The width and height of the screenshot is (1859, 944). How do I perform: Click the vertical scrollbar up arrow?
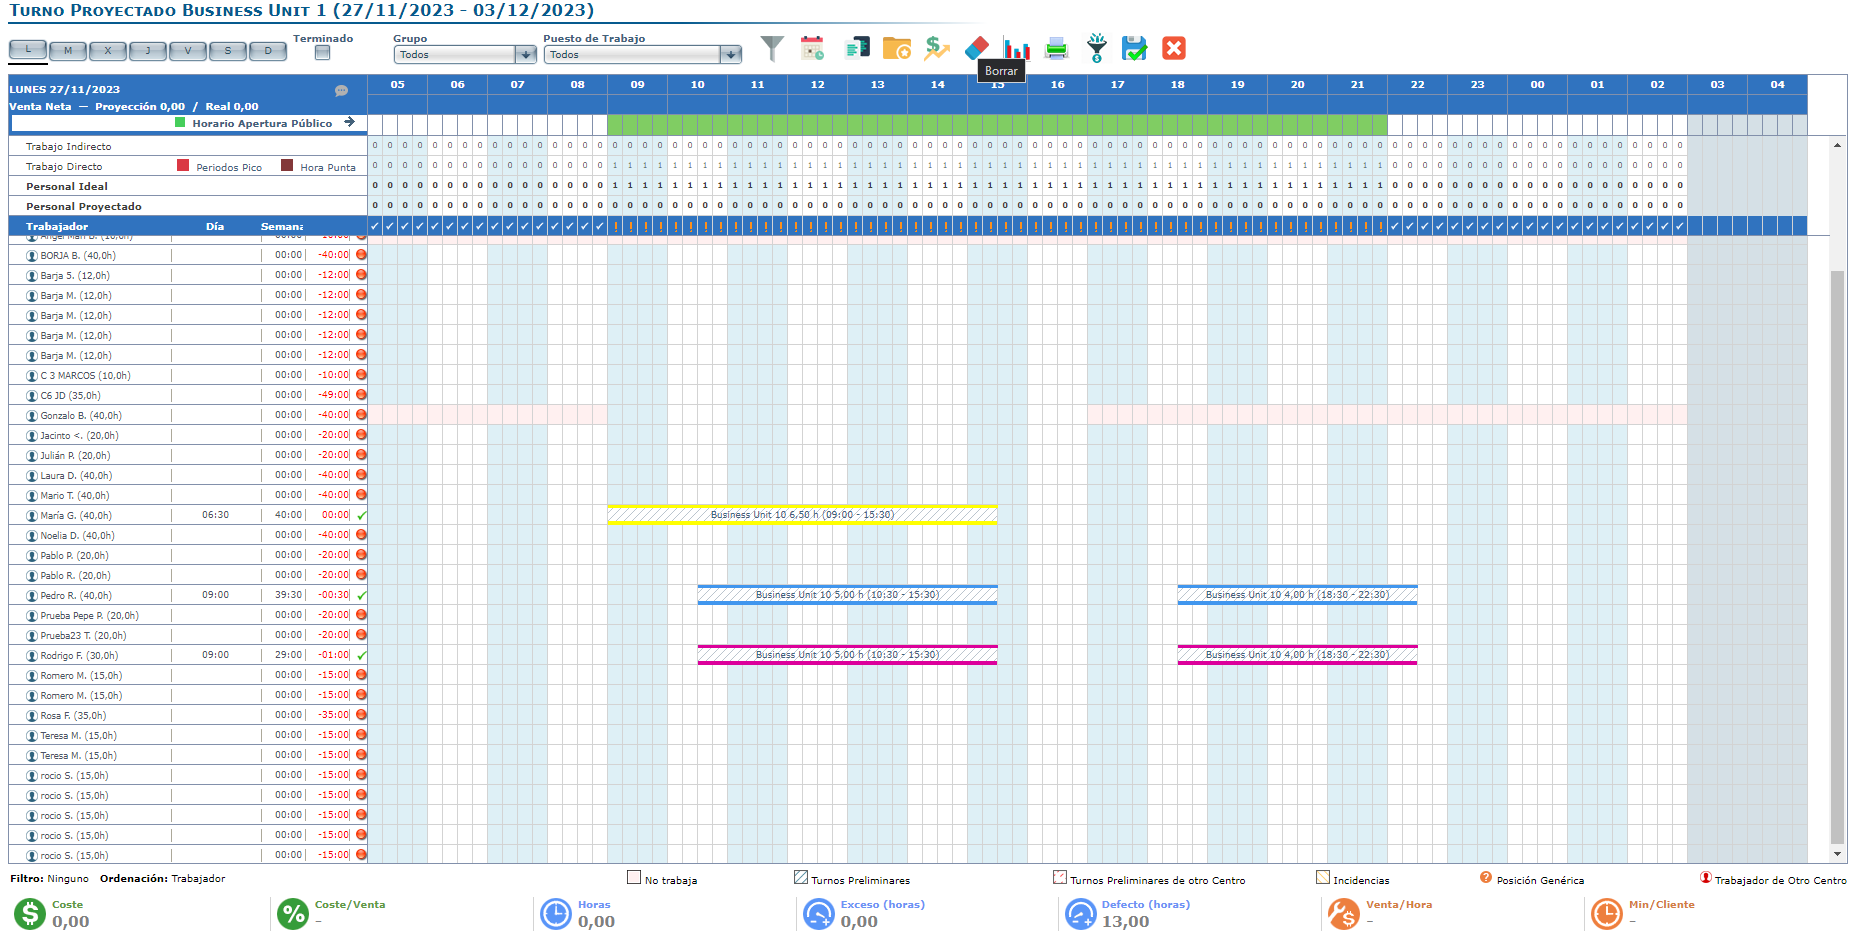click(x=1837, y=145)
